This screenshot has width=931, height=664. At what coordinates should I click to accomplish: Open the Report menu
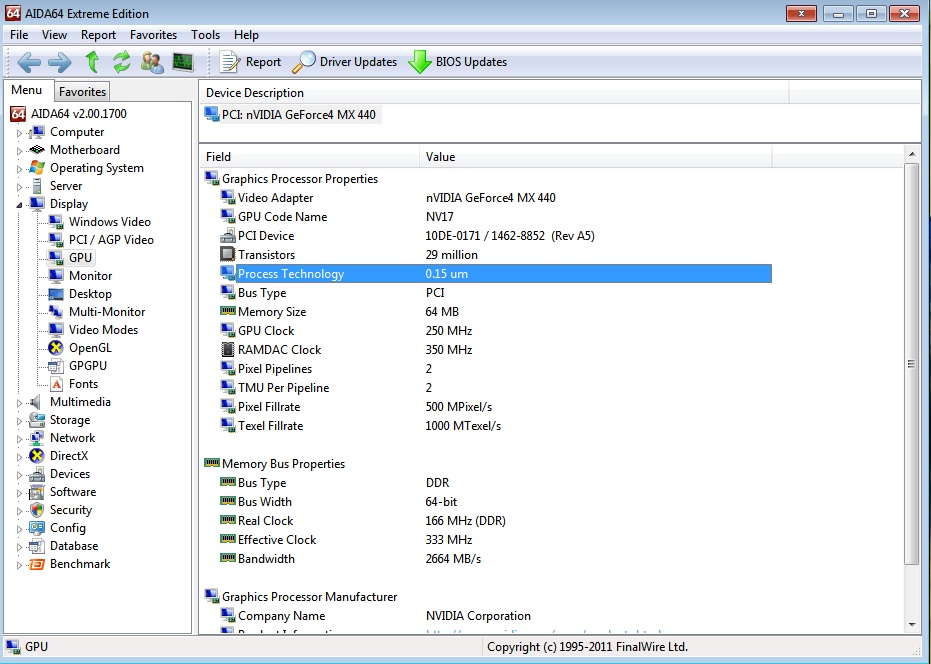[99, 35]
